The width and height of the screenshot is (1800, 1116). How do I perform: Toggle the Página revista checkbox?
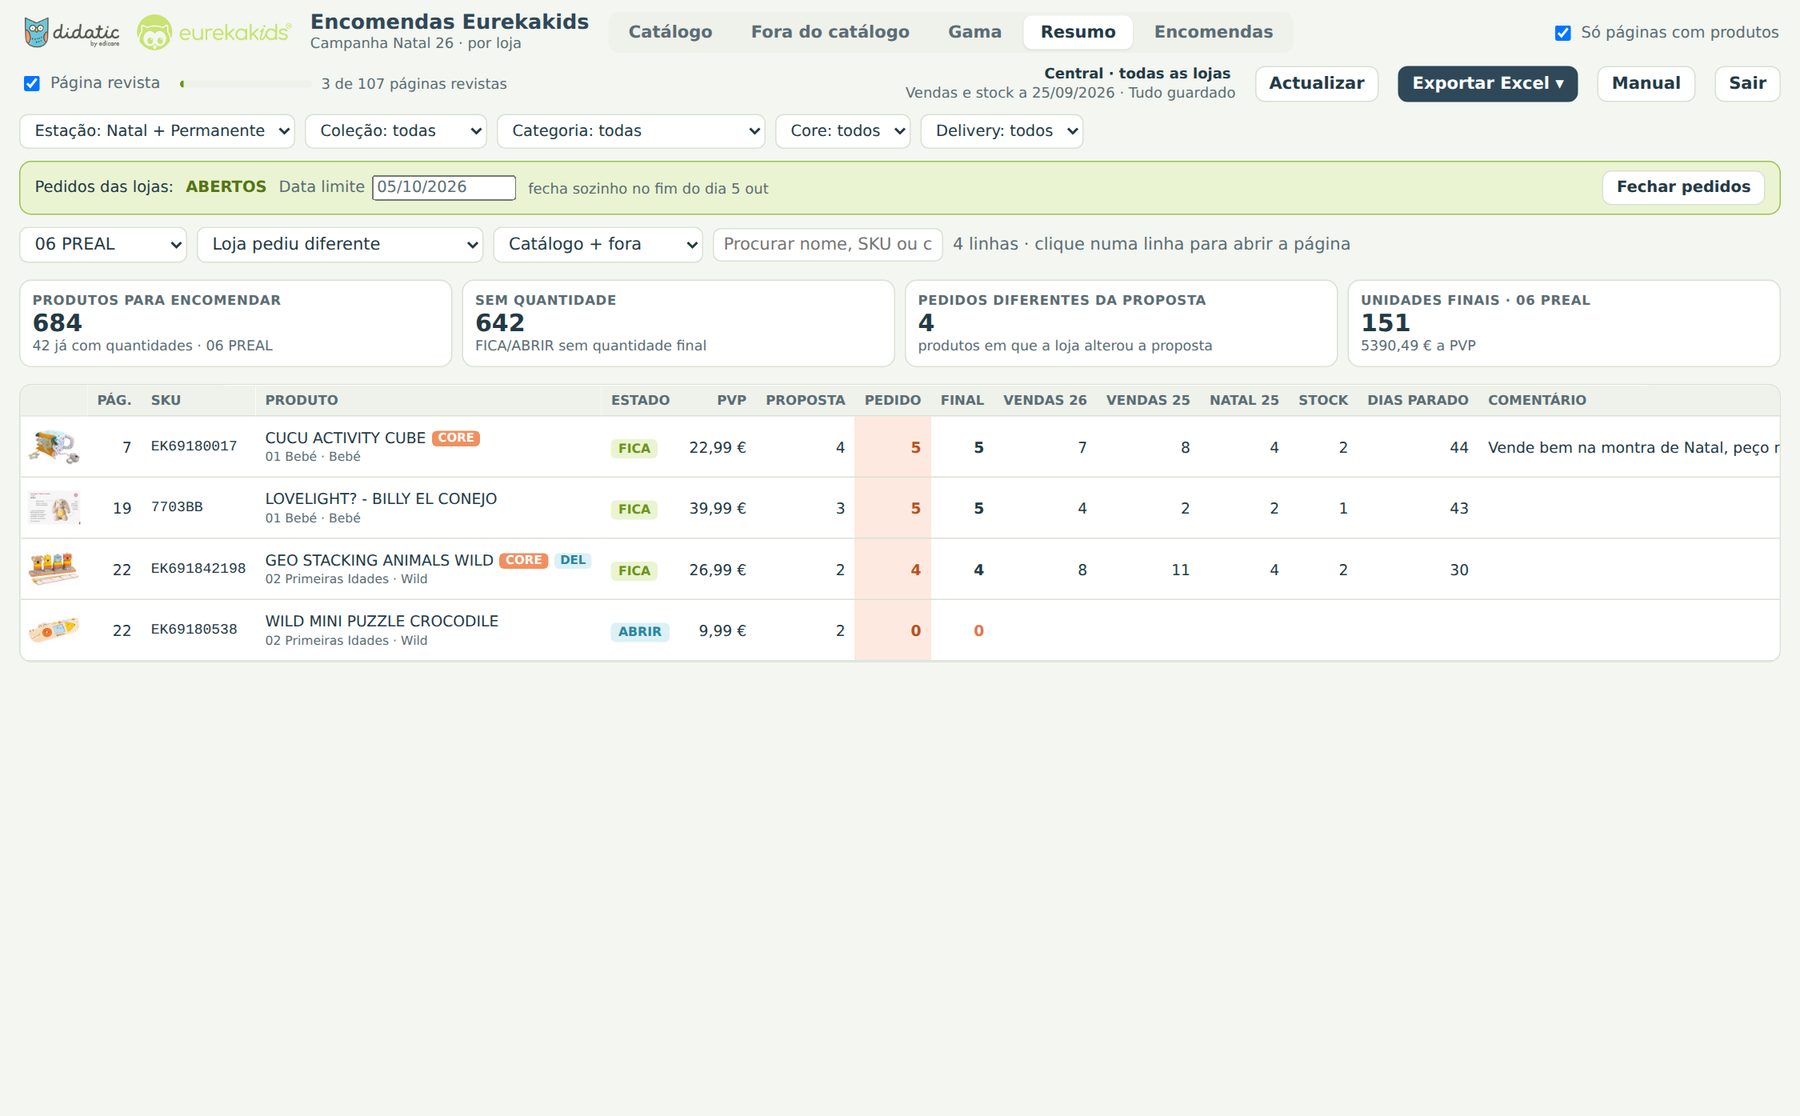pyautogui.click(x=32, y=83)
